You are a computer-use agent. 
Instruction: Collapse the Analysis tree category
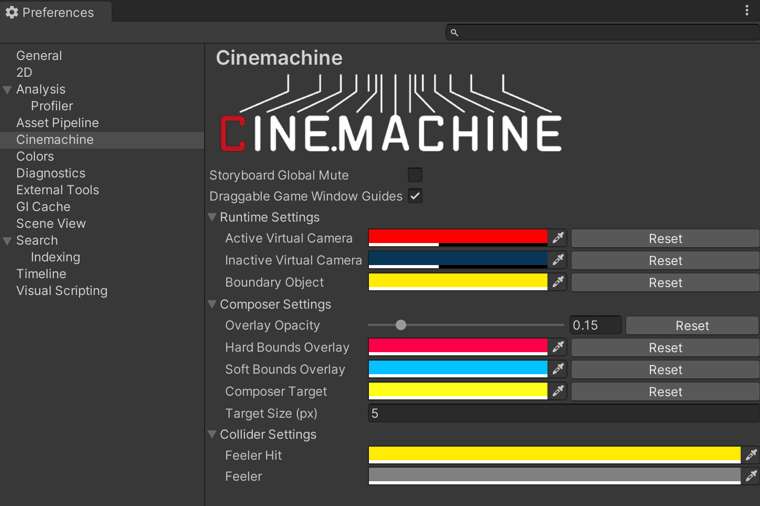(8, 90)
